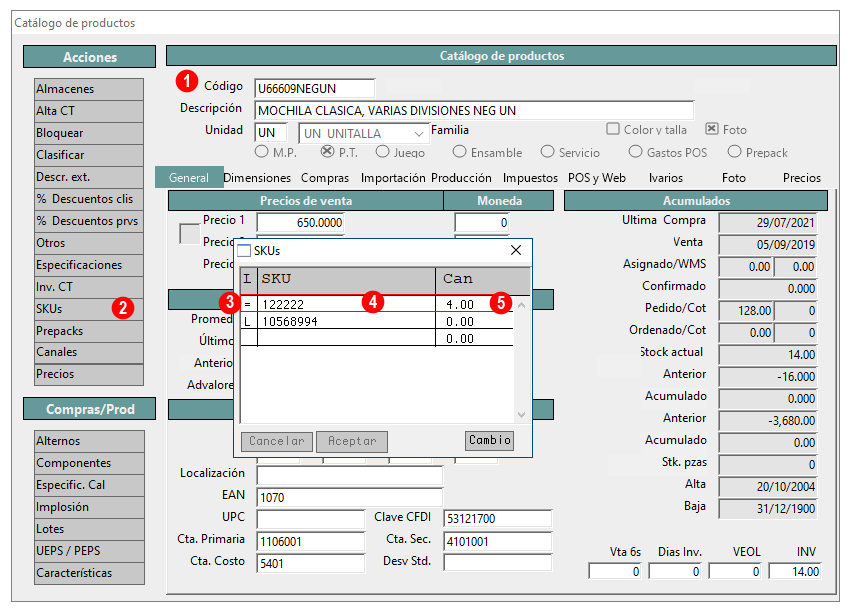Image resolution: width=848 pixels, height=611 pixels.
Task: Open the Clasificar action
Action: 89,155
